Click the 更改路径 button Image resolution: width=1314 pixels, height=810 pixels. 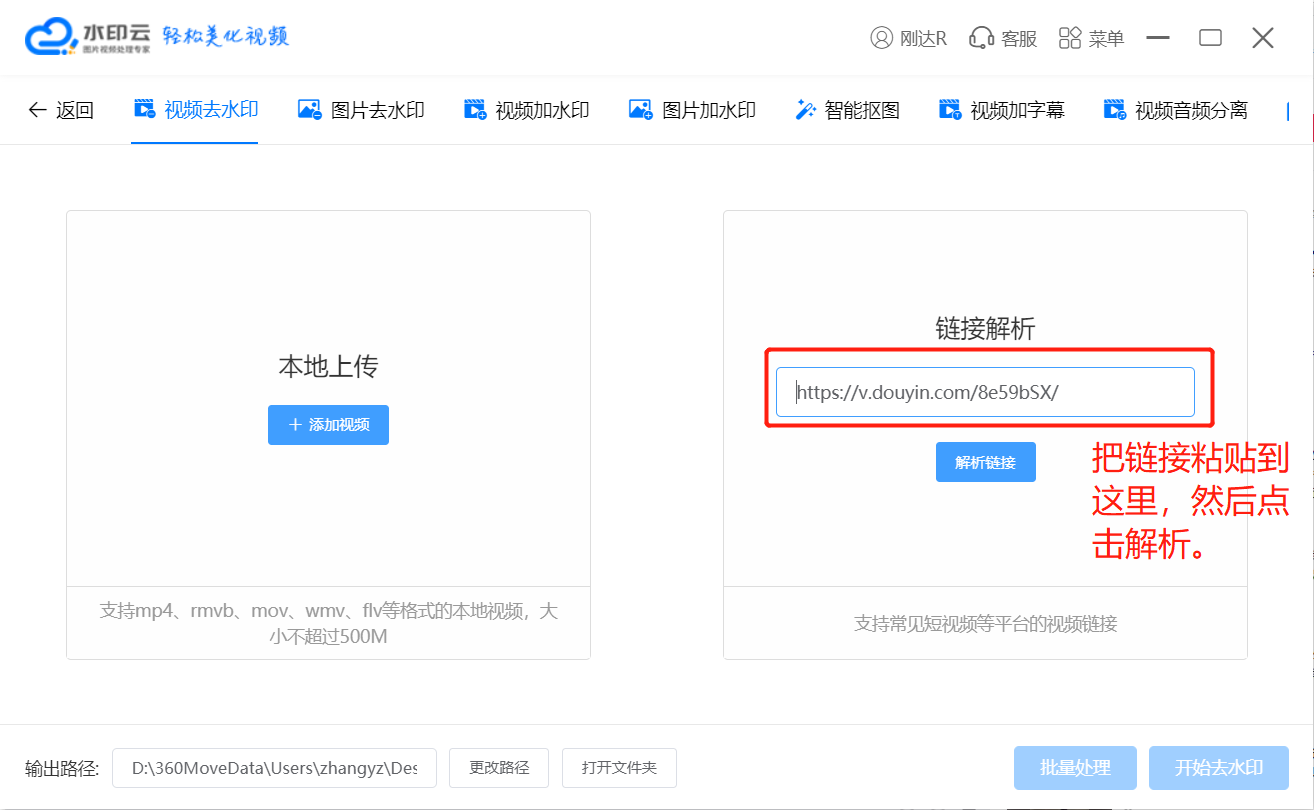click(499, 768)
